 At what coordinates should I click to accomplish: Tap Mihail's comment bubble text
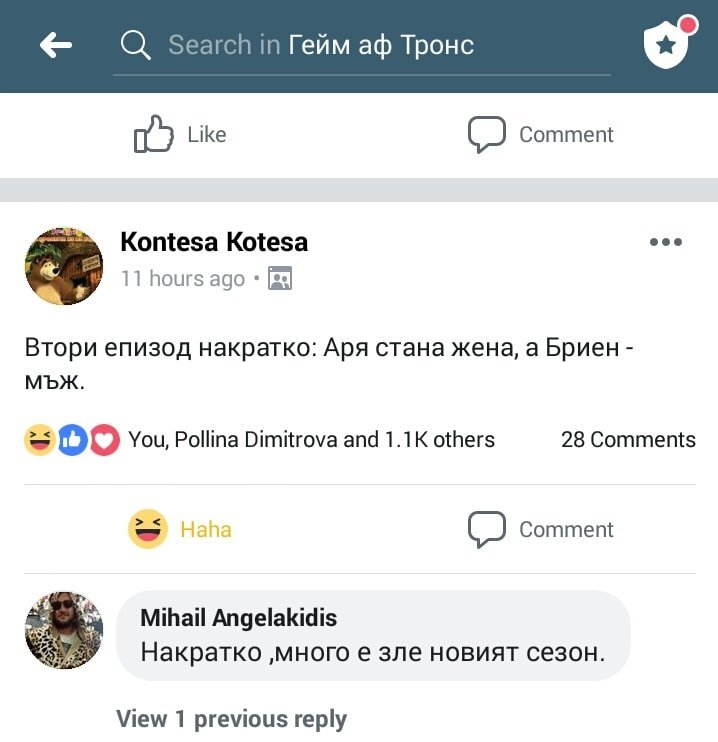click(x=373, y=654)
